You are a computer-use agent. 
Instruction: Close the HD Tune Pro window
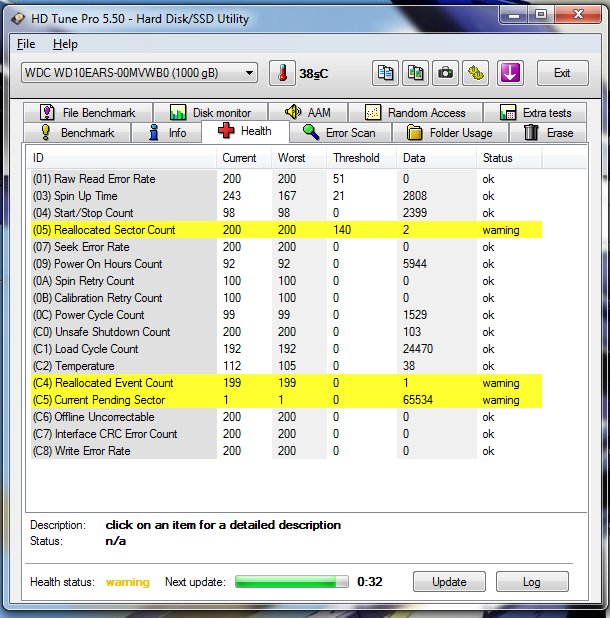(578, 15)
